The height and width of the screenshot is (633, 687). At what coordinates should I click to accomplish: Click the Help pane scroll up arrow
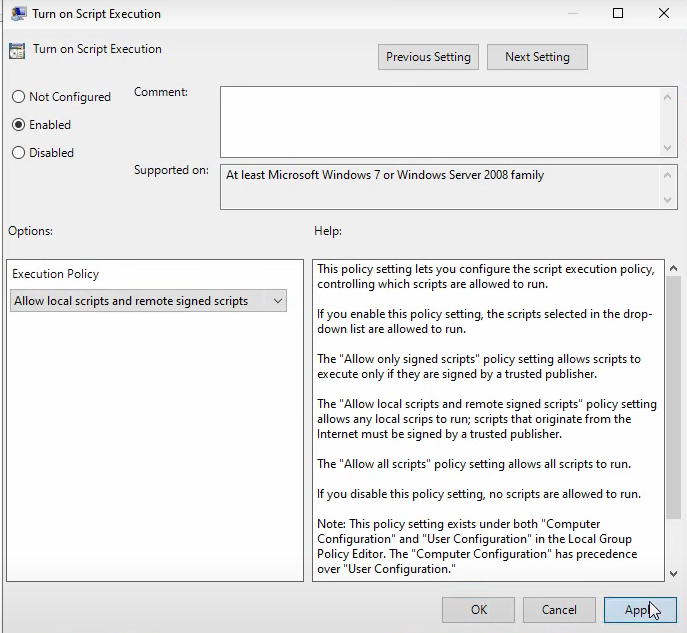(673, 268)
